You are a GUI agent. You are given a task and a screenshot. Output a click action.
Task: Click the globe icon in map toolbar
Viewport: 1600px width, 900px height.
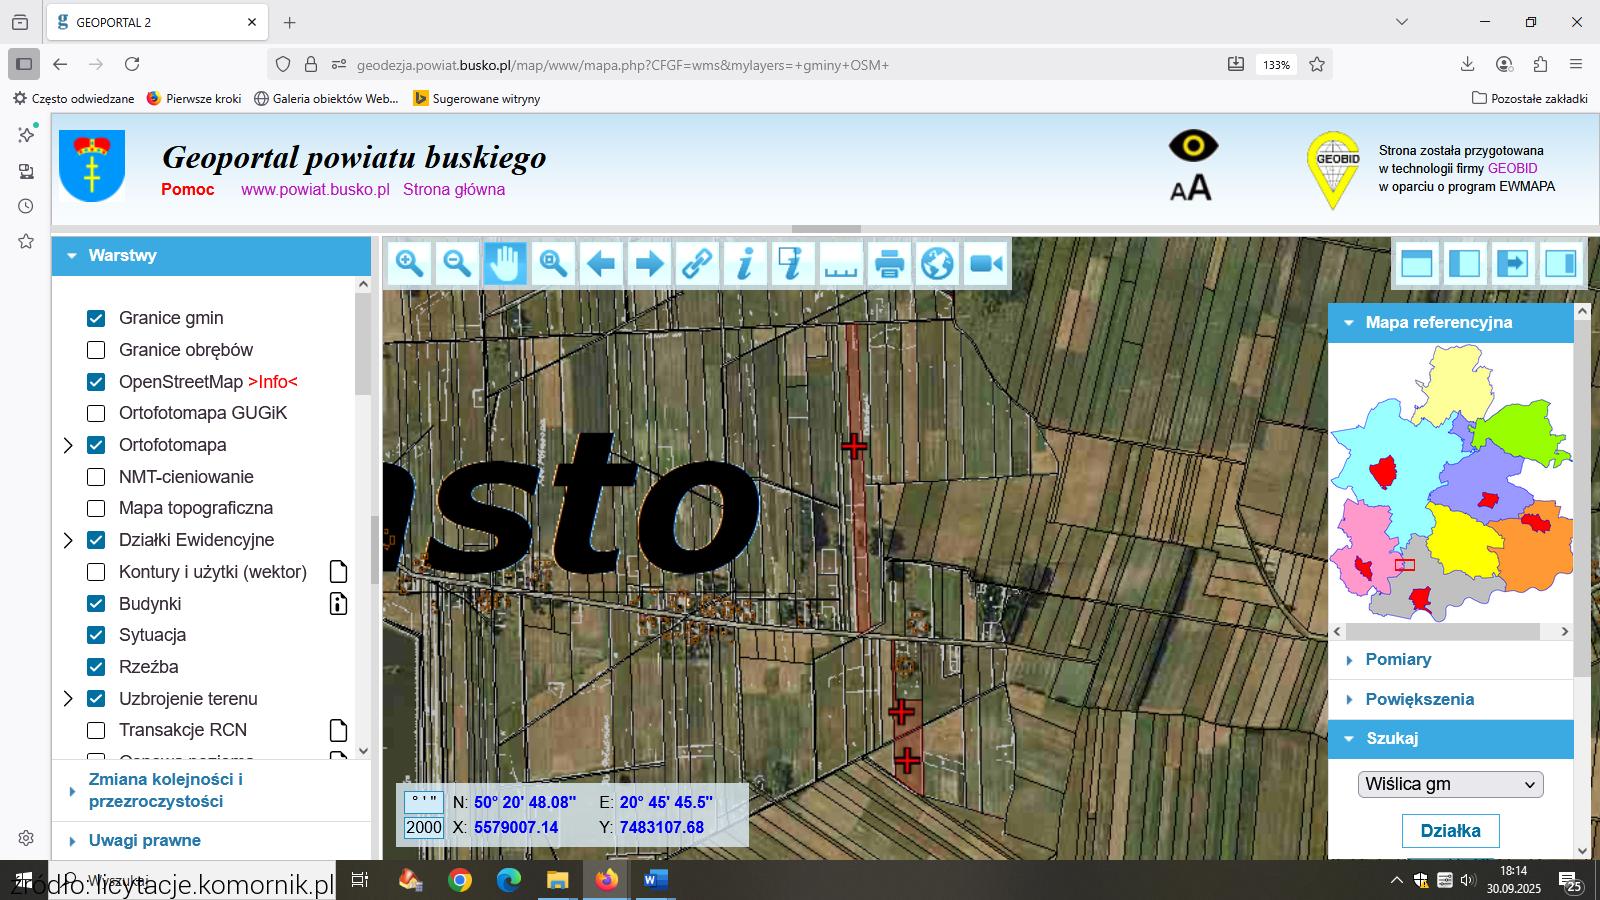point(937,264)
